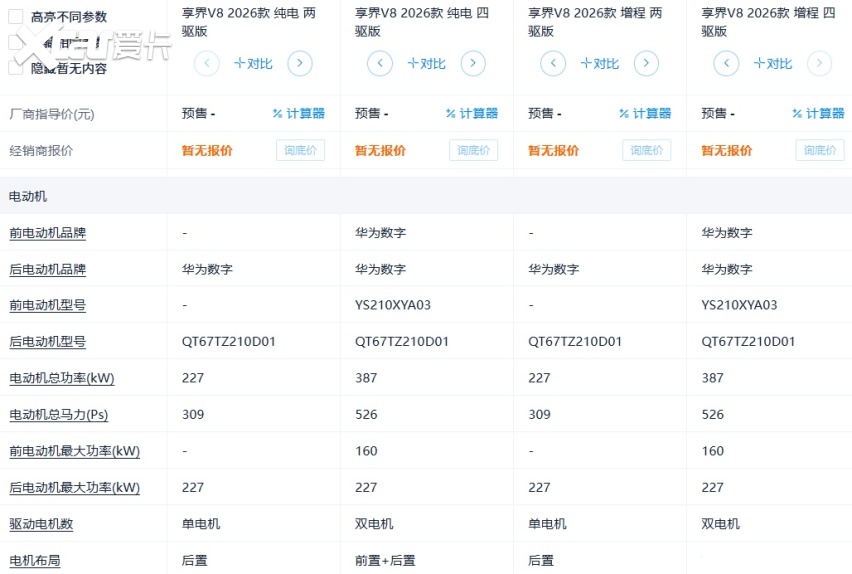Viewport: 852px width, 574px height.
Task: Click 526 horsepower in 增程 四驱版 column
Action: click(712, 415)
